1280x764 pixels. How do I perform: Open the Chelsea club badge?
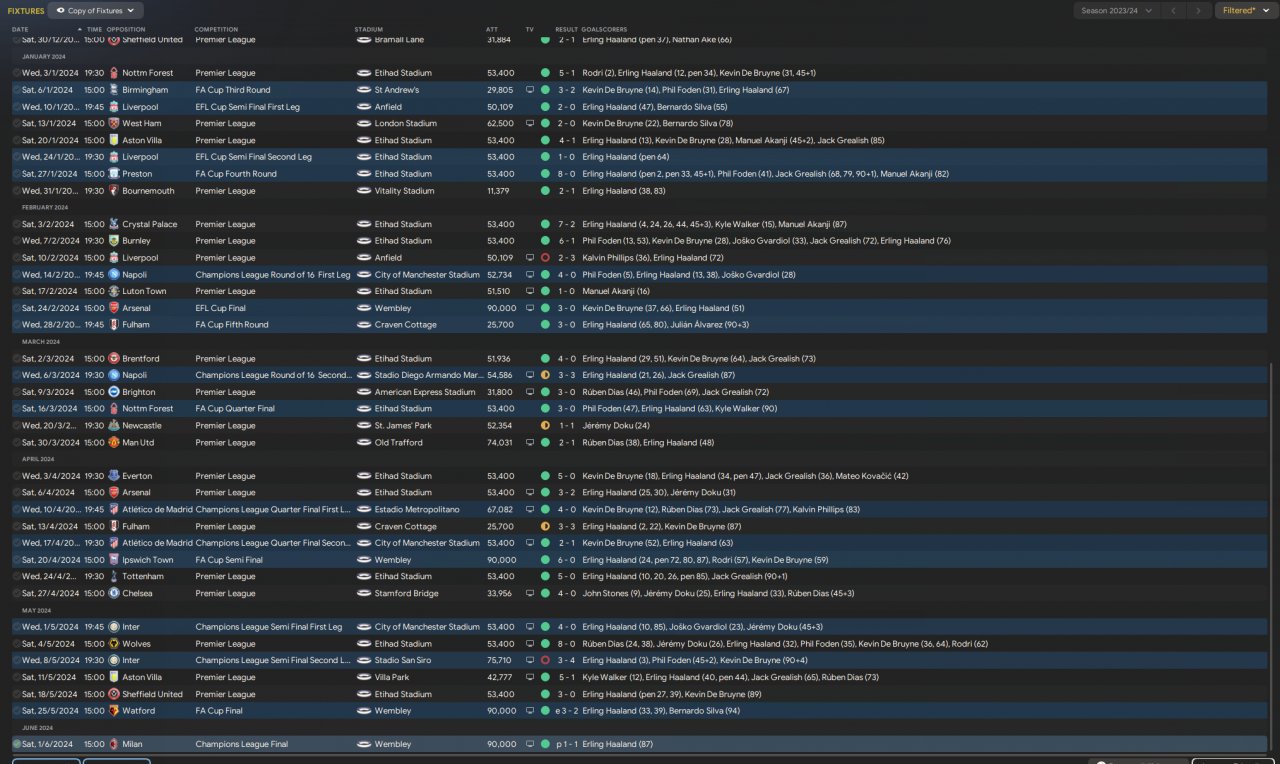(x=114, y=593)
